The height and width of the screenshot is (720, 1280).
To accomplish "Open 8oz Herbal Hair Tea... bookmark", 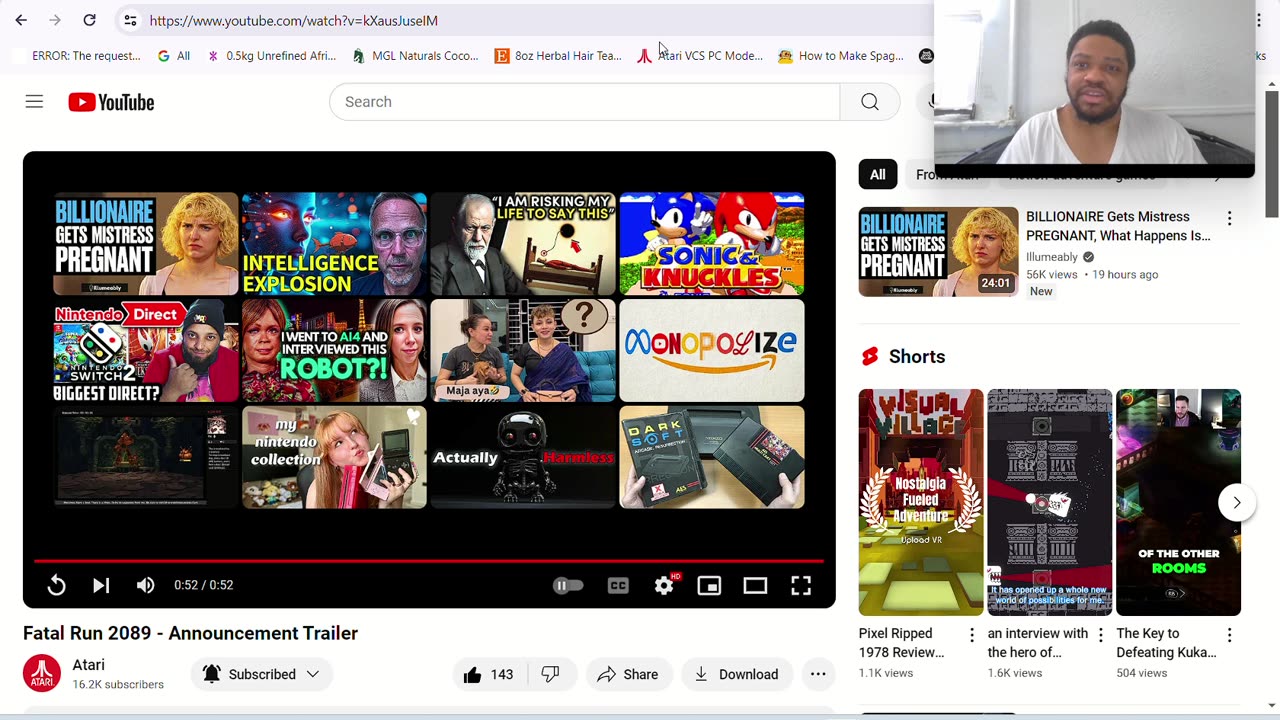I will coord(558,56).
